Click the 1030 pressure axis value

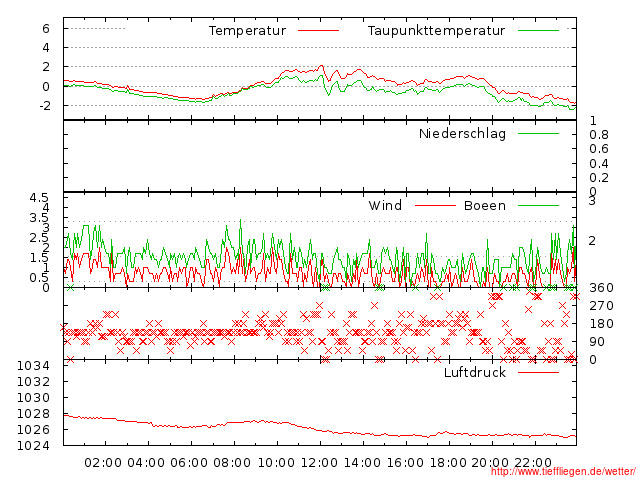[33, 397]
